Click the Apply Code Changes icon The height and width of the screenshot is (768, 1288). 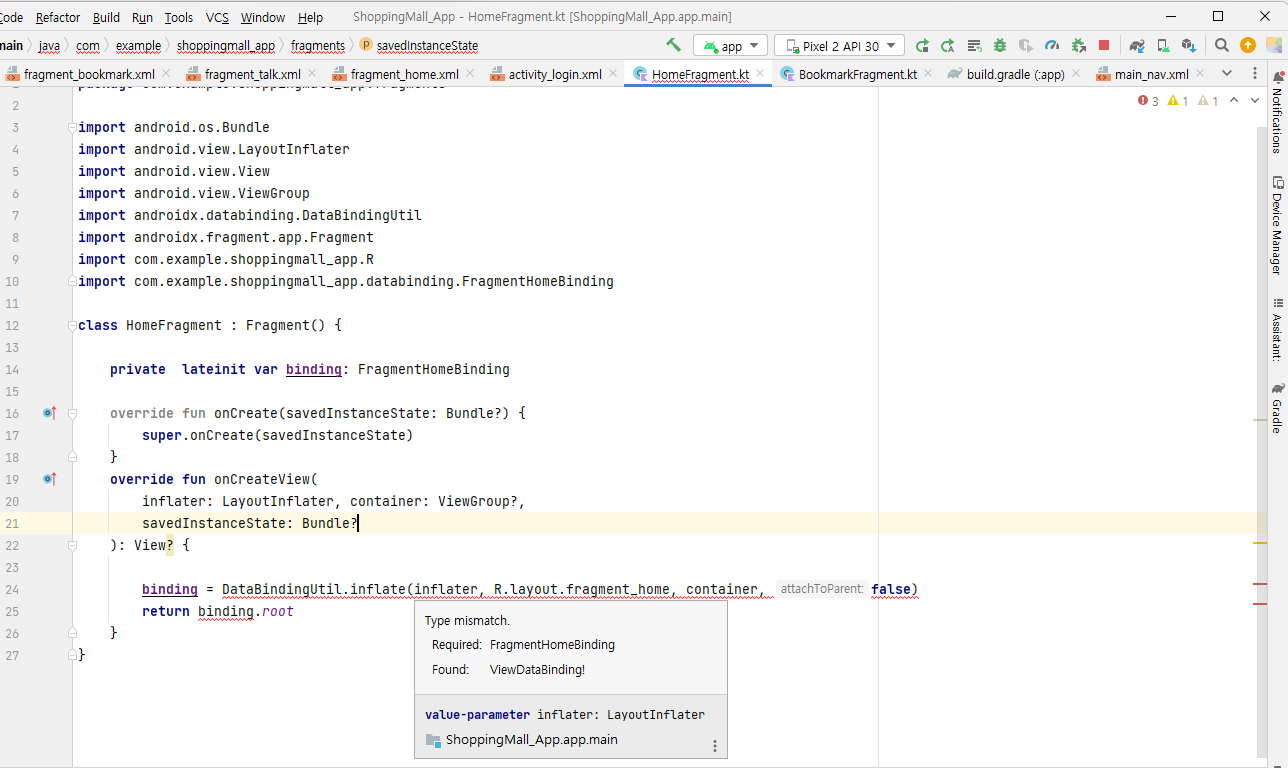coord(973,45)
